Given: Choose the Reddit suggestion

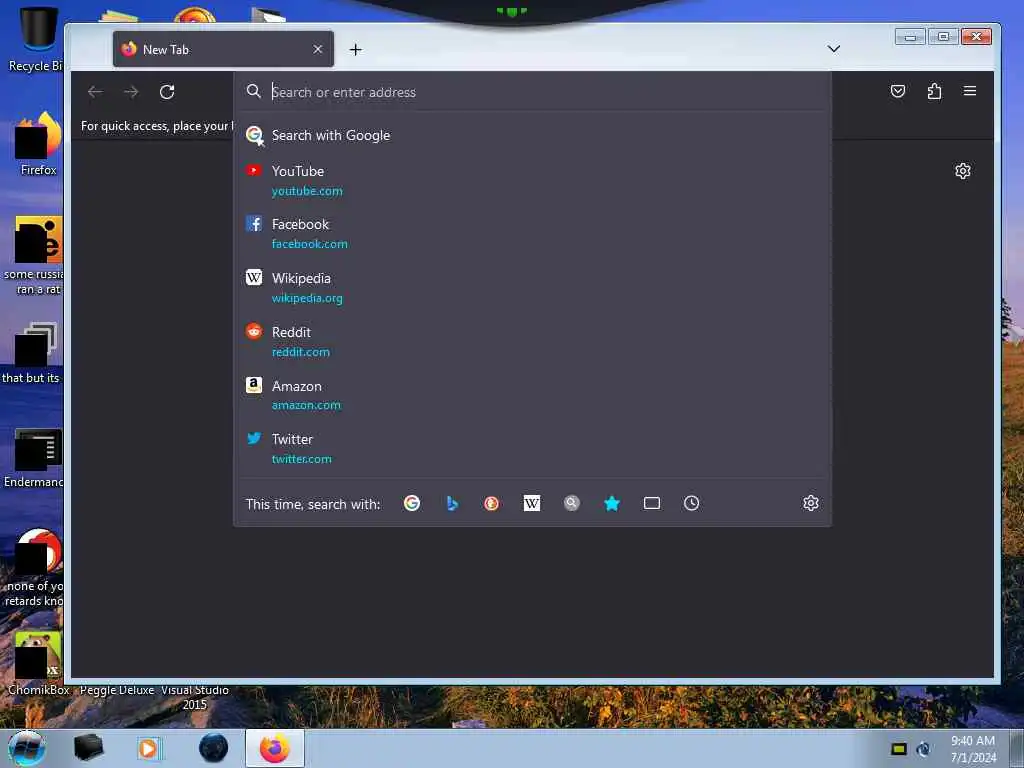Looking at the screenshot, I should click(532, 342).
